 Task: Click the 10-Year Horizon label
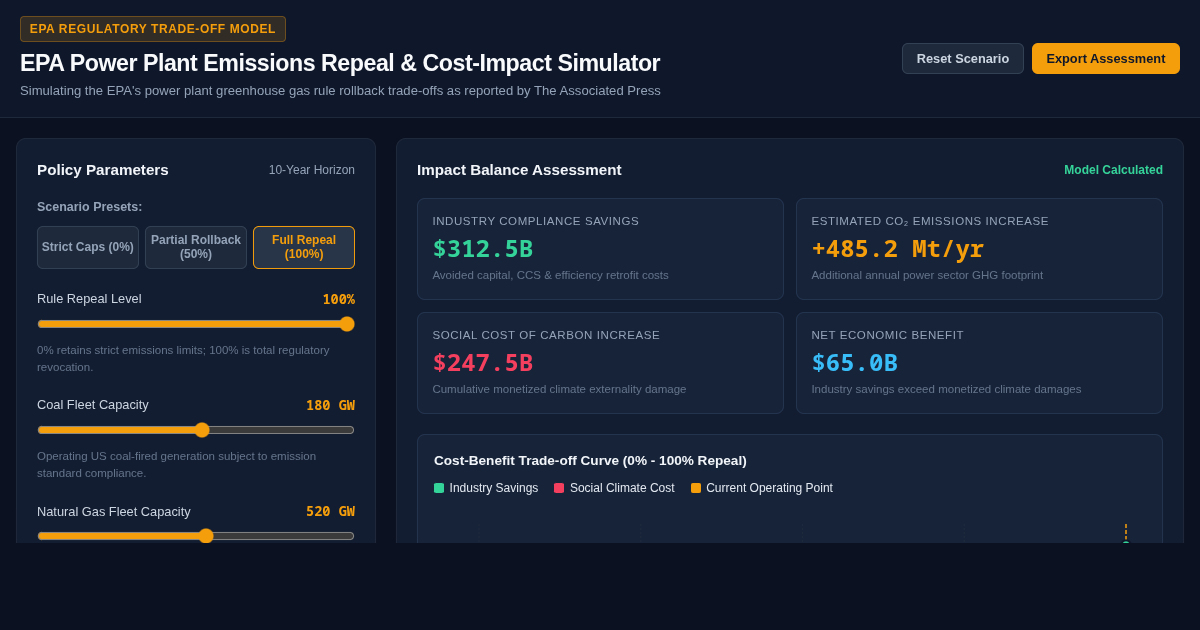312,170
